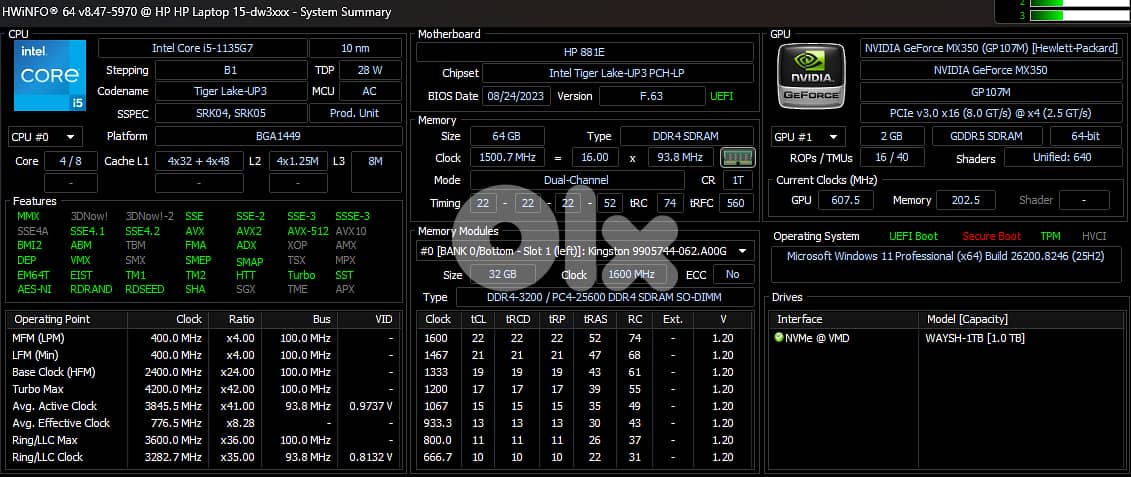Click the 4x1.25M L2 cache field
The image size is (1131, 477).
coord(299,161)
